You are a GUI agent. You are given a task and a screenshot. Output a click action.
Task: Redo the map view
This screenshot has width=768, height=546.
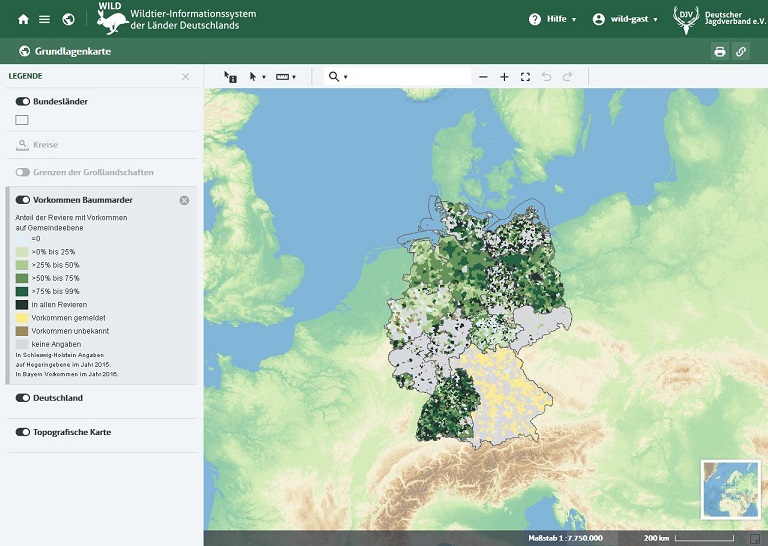click(x=568, y=77)
